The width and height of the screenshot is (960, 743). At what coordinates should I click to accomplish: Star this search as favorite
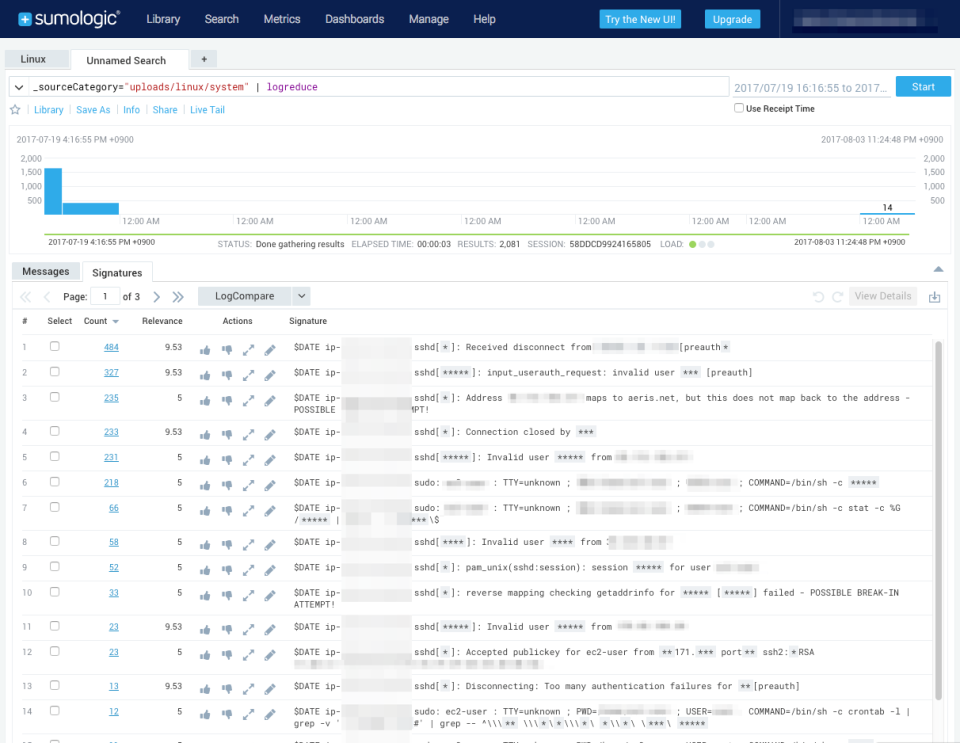[x=14, y=110]
